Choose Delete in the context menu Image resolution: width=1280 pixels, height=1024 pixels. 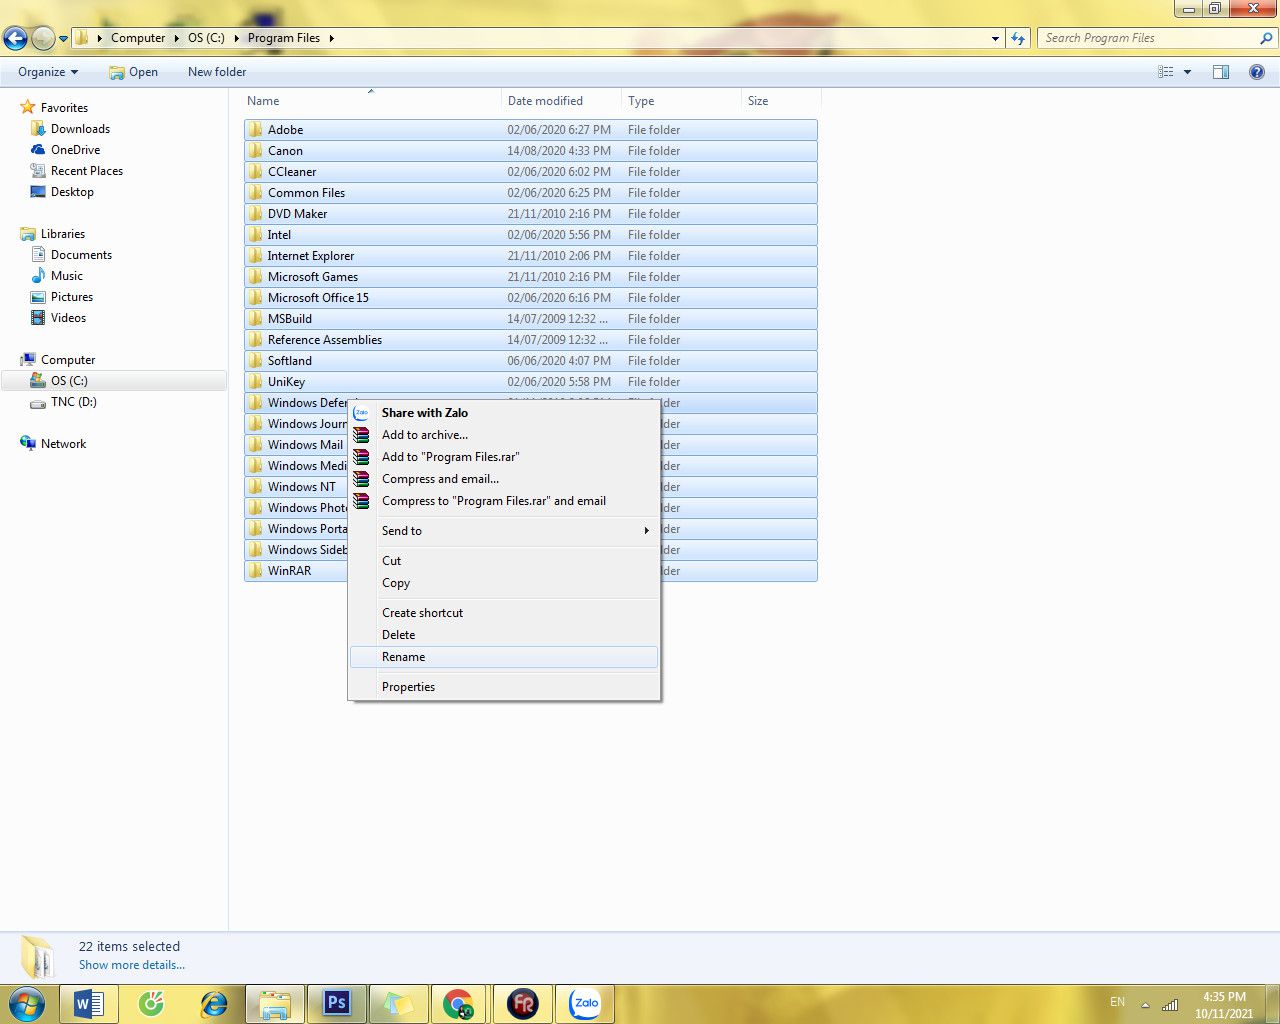[x=504, y=635]
